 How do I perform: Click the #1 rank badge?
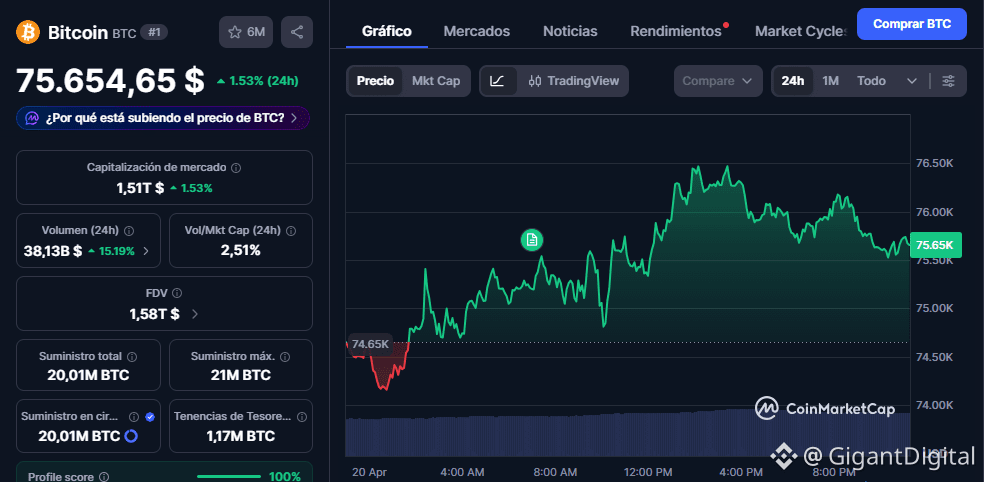(154, 32)
